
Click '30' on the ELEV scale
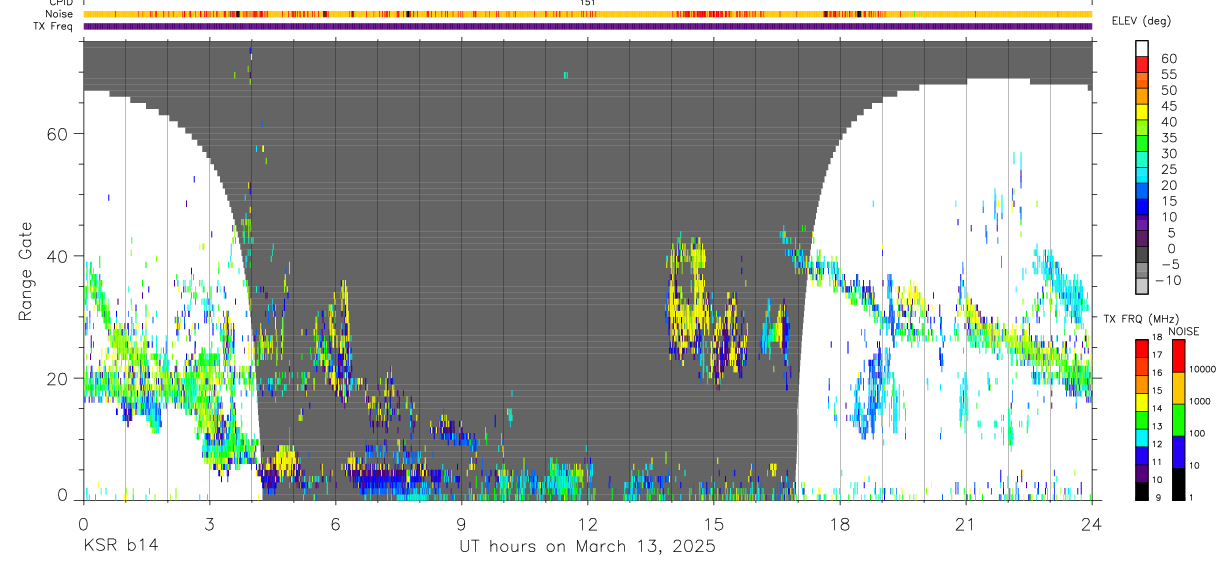click(1167, 153)
